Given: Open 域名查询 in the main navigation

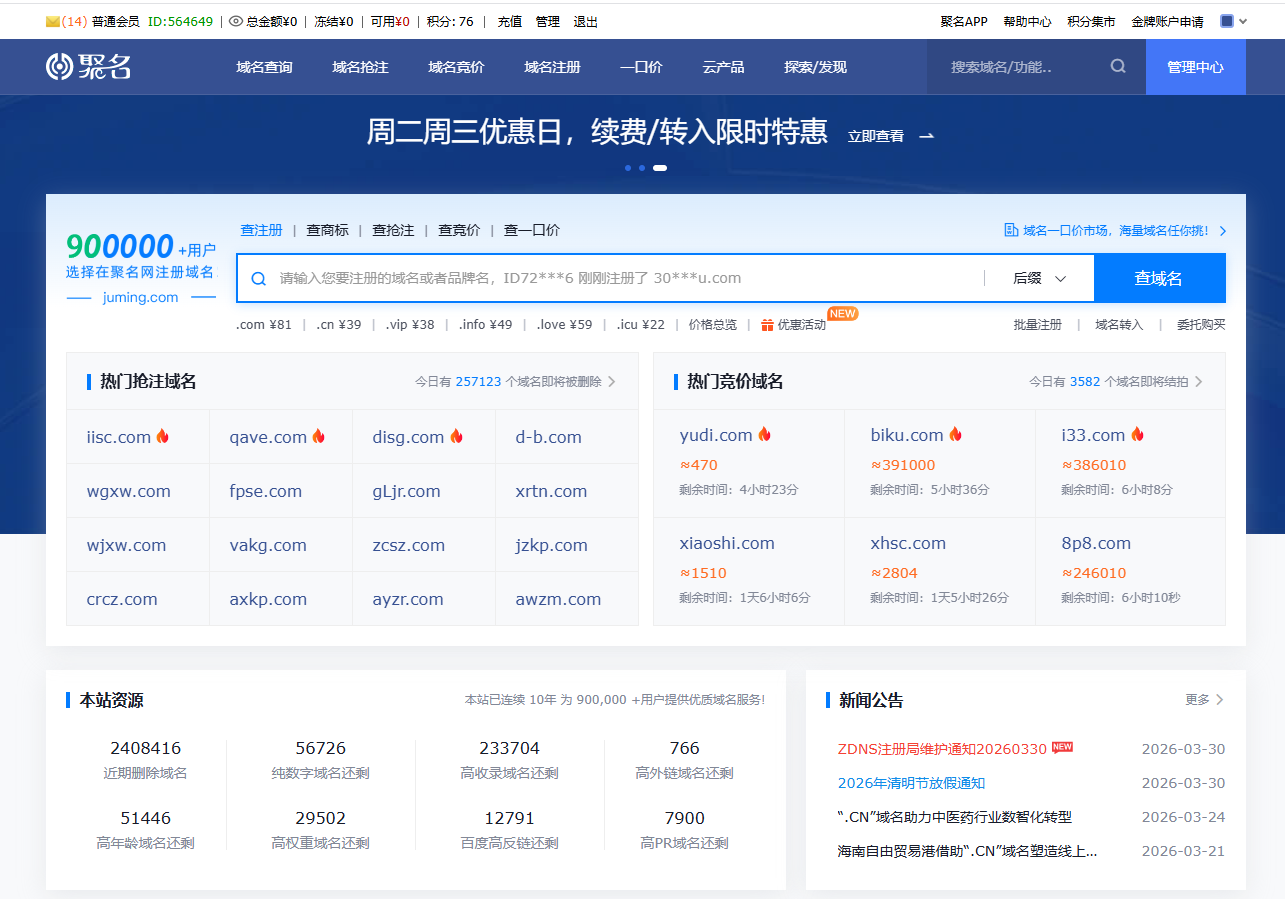Looking at the screenshot, I should [264, 67].
